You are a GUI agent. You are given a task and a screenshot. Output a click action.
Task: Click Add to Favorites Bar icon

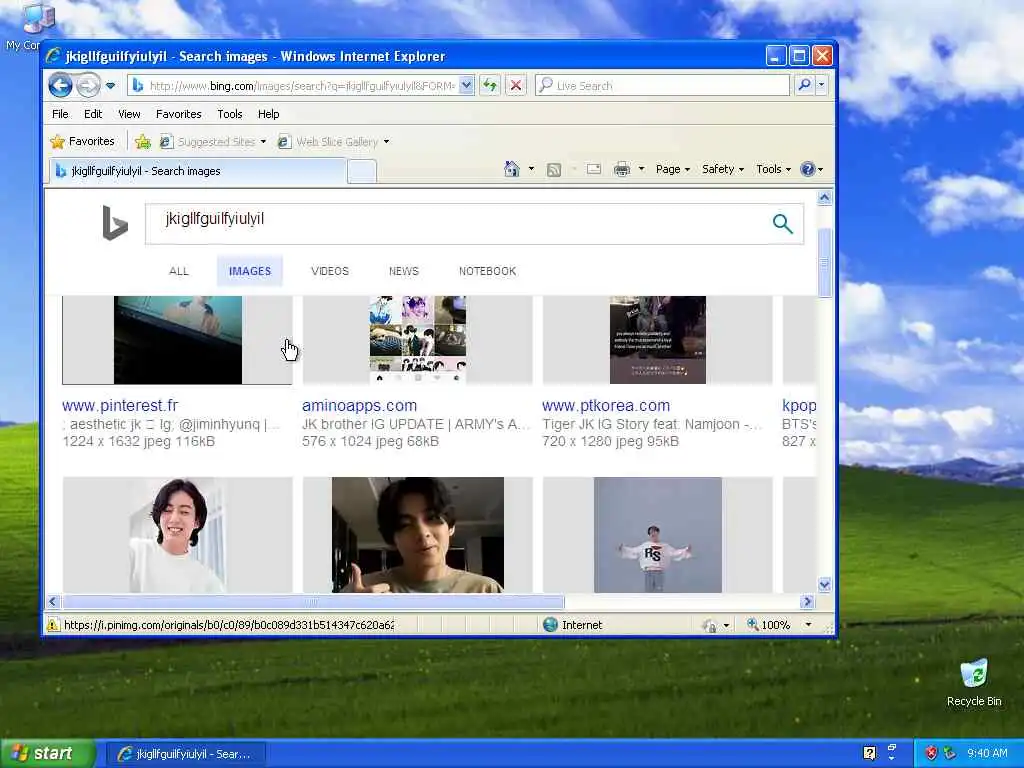pyautogui.click(x=143, y=142)
